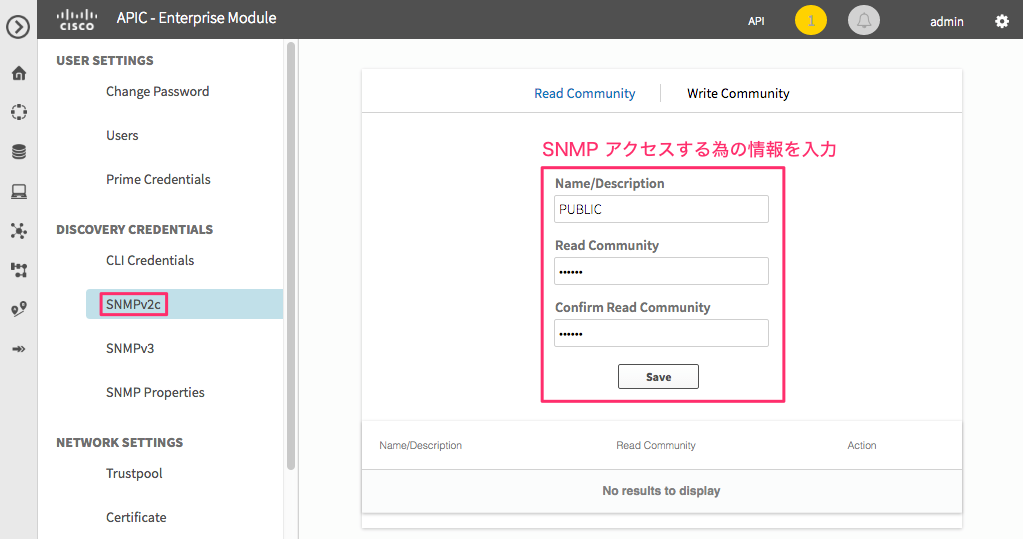Open SNMPv3 credentials page
Viewport: 1023px width, 539px height.
[x=130, y=348]
